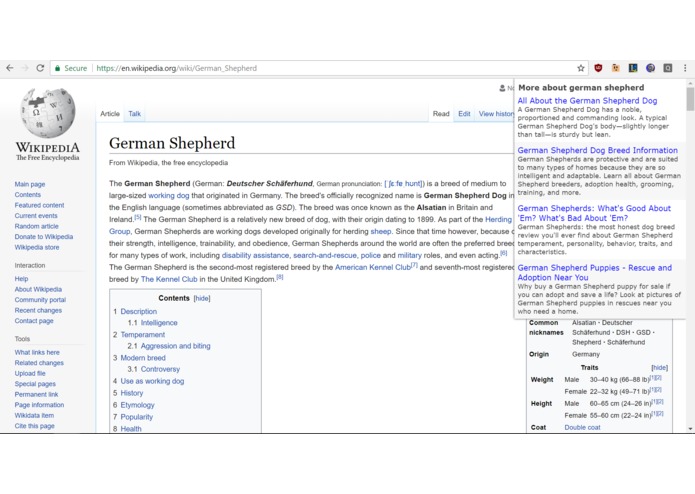Open About Wikipedia link
Image resolution: width=695 pixels, height=494 pixels.
pos(38,290)
